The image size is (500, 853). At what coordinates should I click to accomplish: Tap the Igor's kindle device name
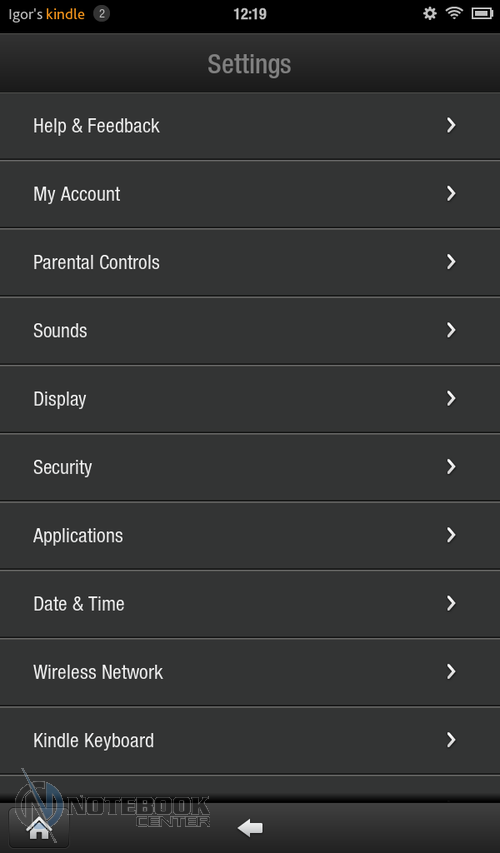tap(47, 14)
